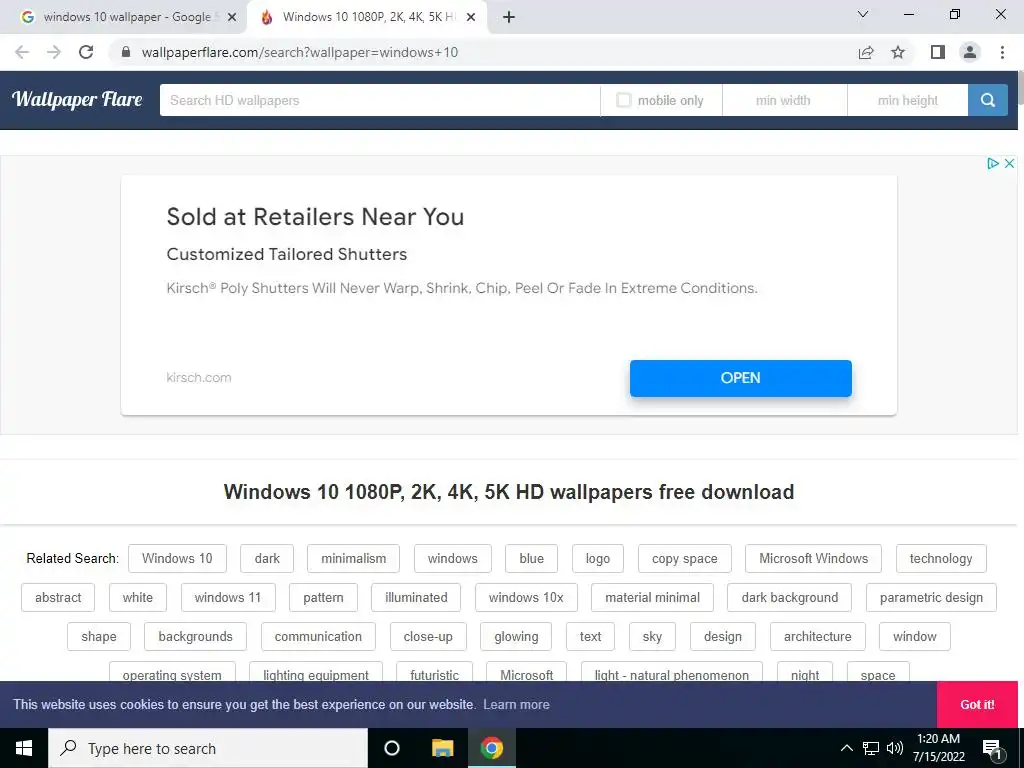Select the parametric design tag

(931, 598)
